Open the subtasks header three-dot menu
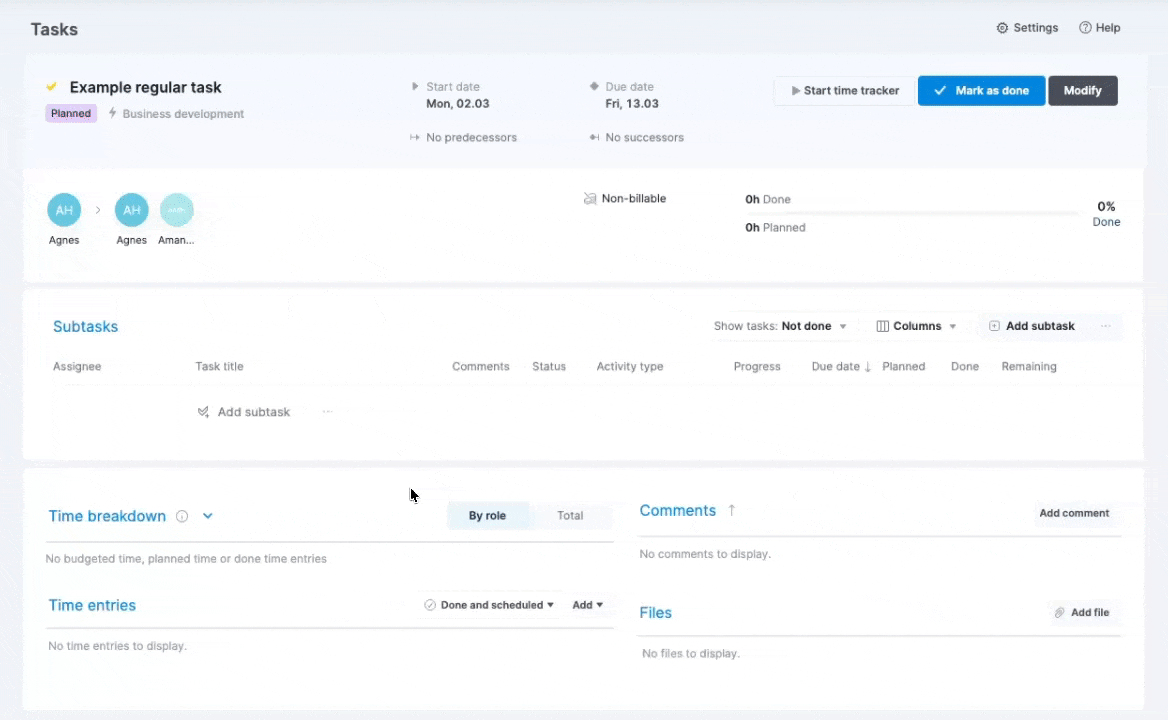 click(1106, 326)
